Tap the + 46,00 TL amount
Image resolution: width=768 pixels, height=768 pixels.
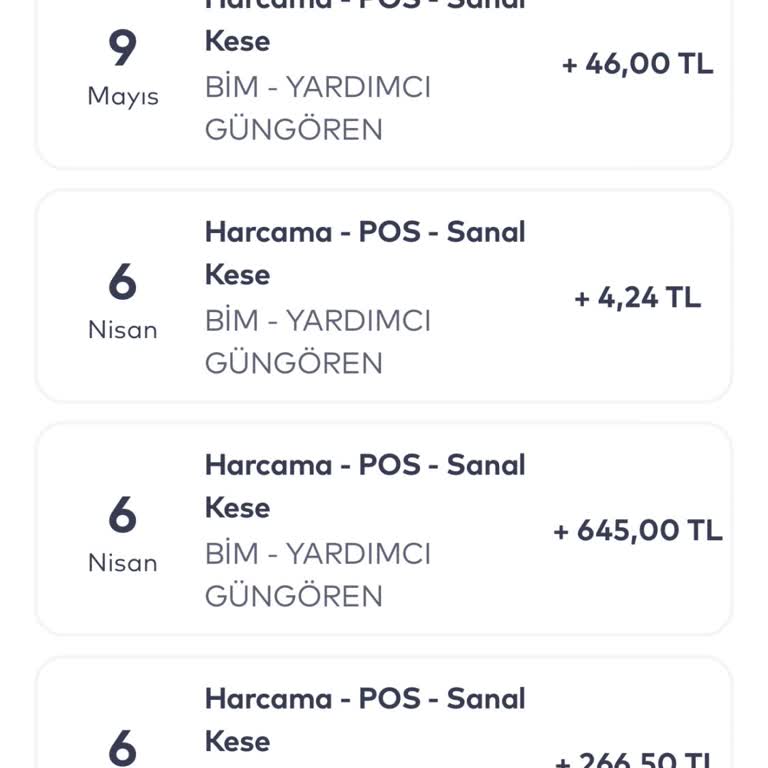(x=637, y=64)
